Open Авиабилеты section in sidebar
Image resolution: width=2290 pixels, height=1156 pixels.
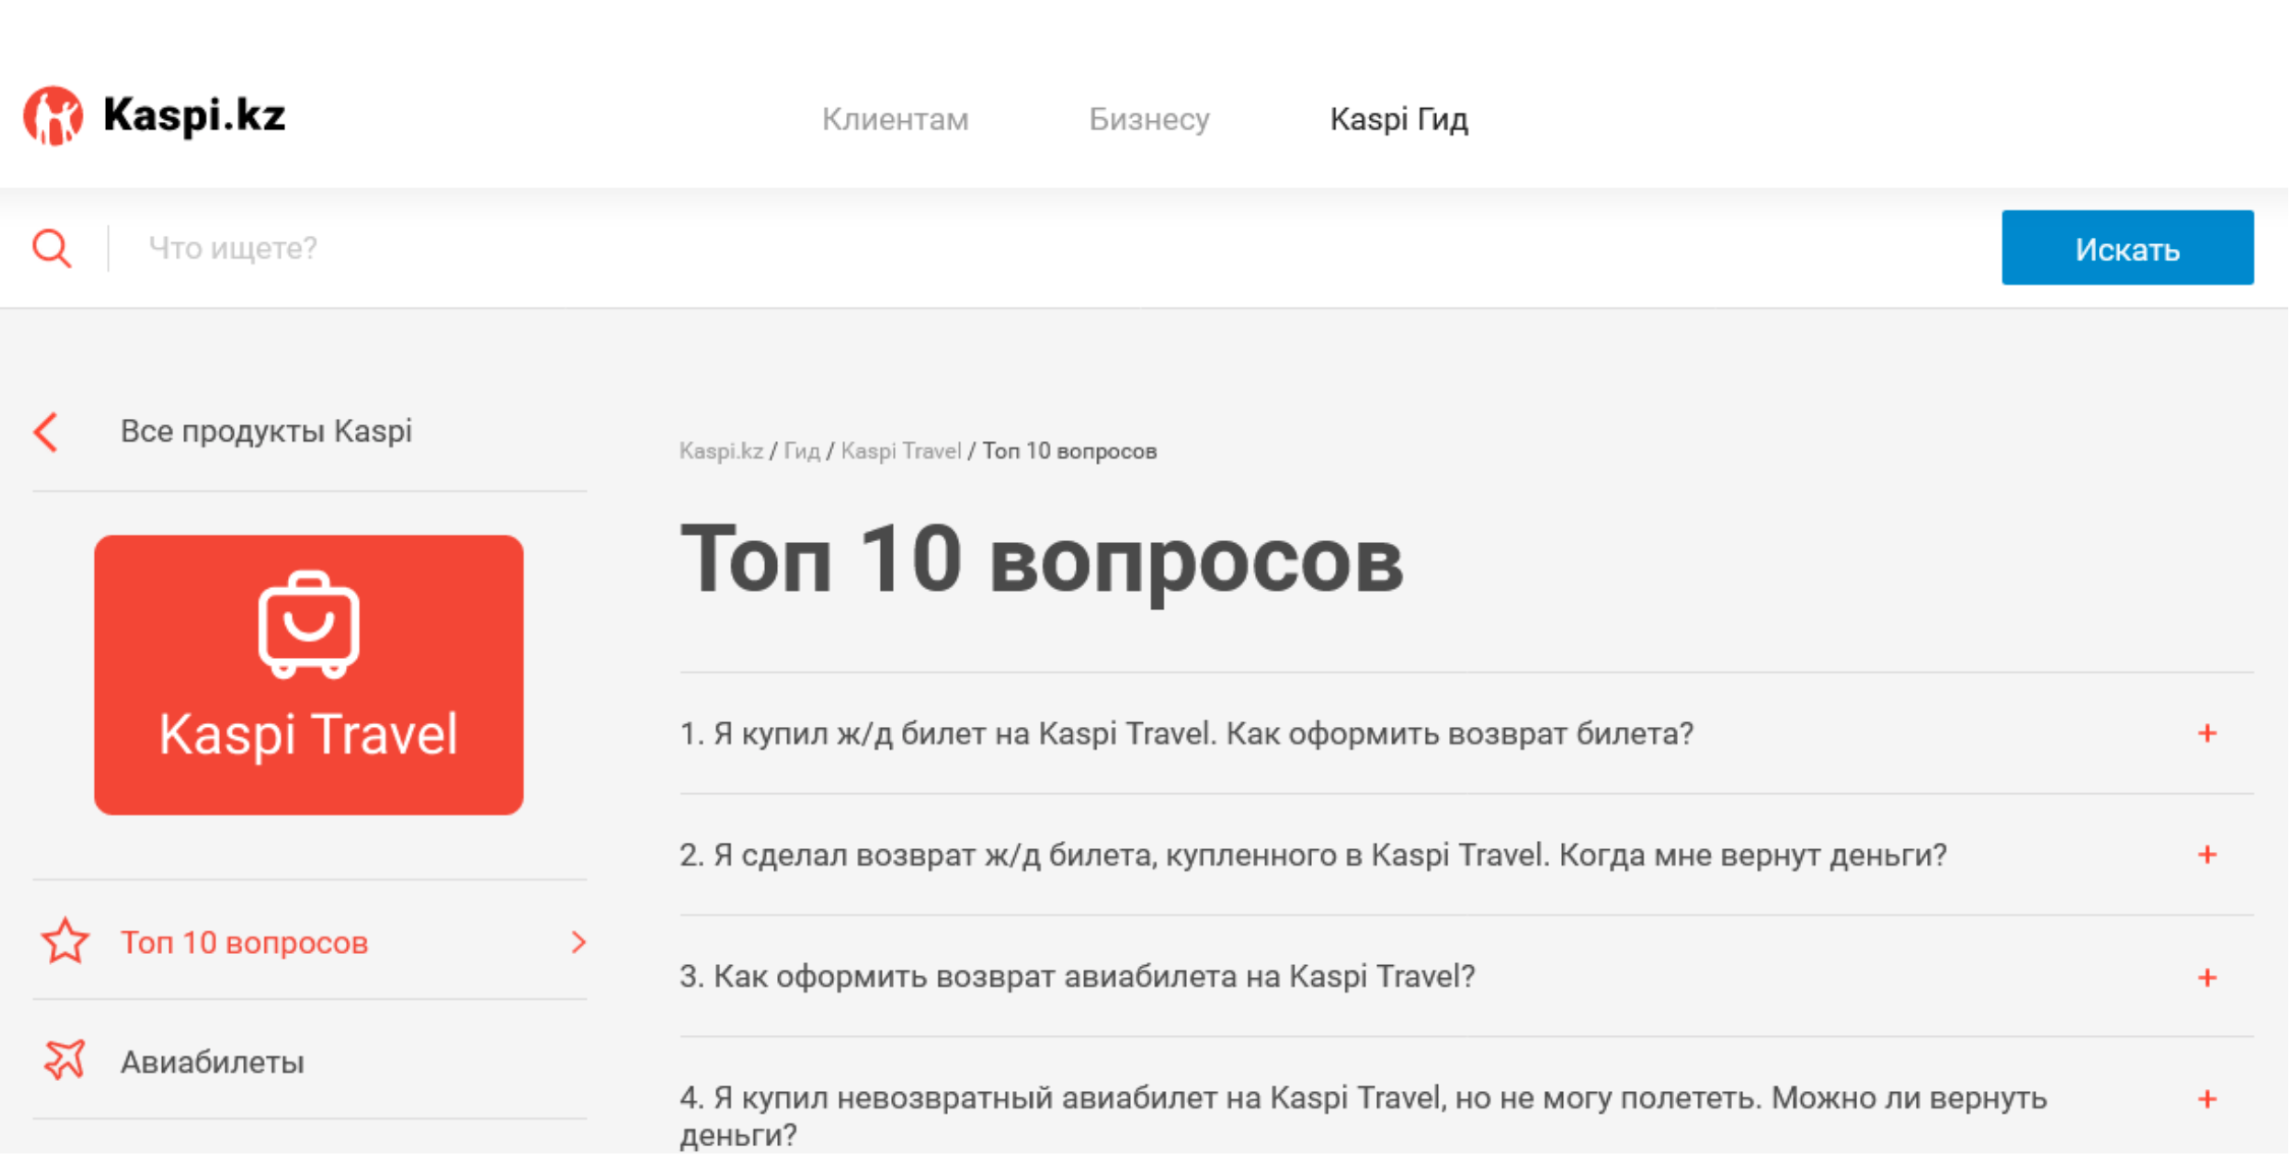tap(212, 1062)
